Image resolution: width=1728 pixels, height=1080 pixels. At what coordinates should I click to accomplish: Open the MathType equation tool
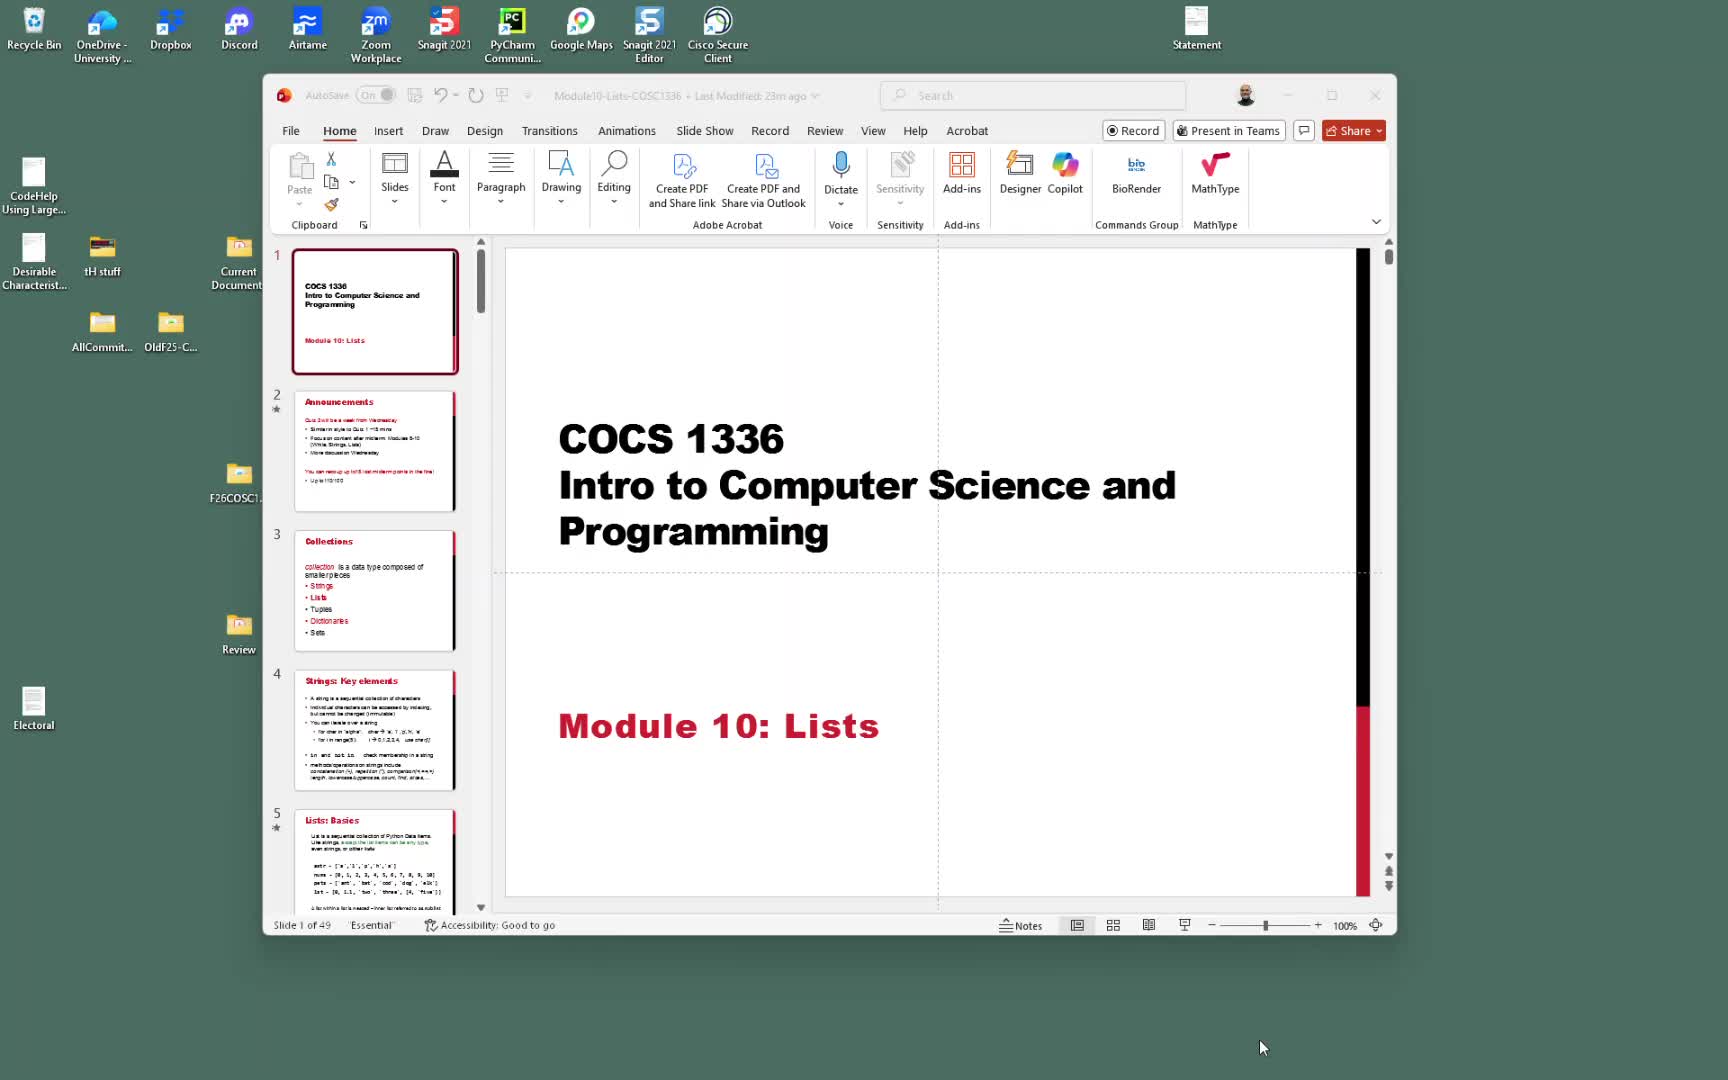coord(1214,171)
